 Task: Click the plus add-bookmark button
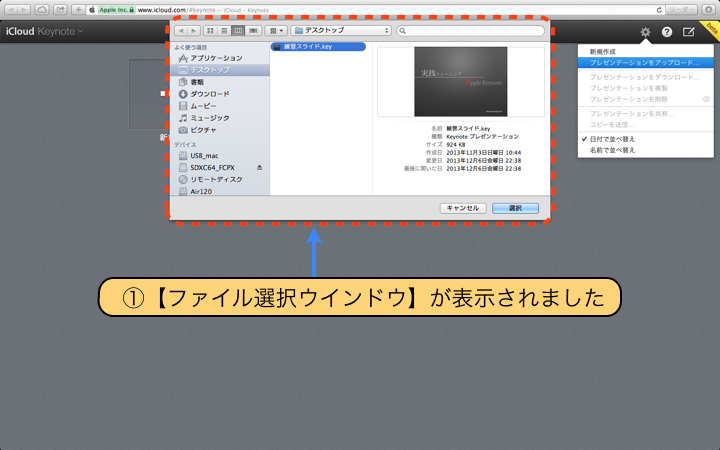(78, 10)
